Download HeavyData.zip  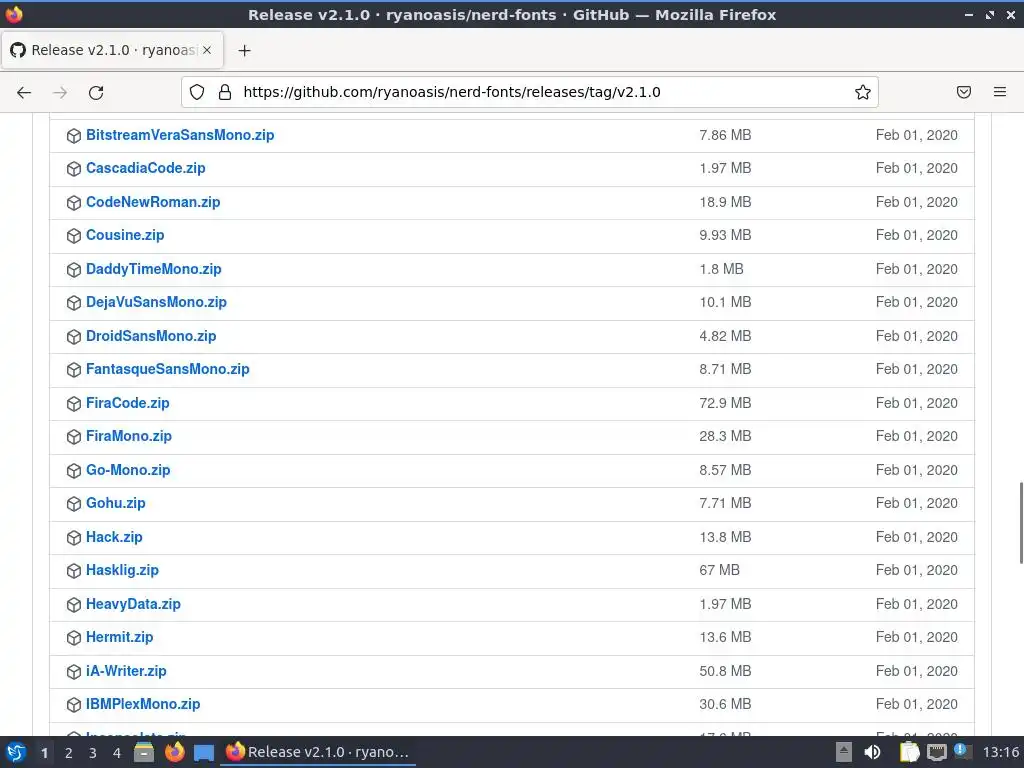coord(133,604)
